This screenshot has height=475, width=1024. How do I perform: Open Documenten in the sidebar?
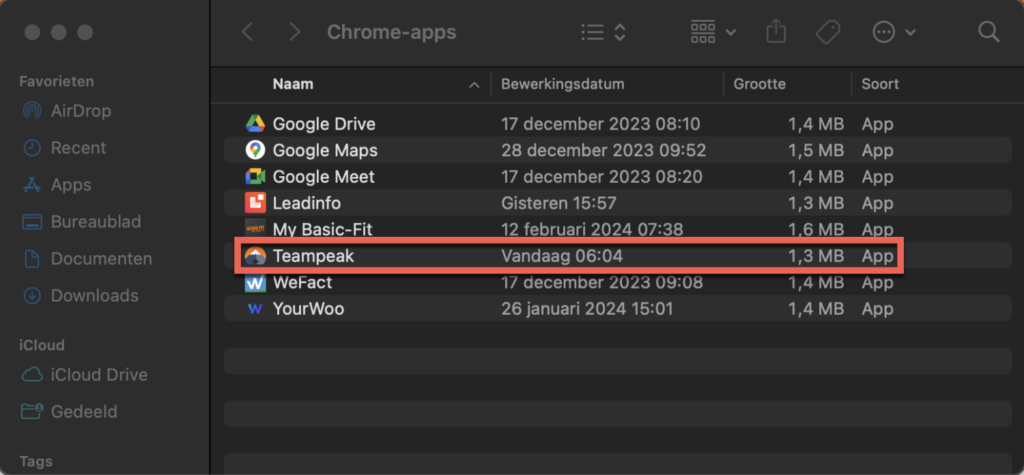(101, 259)
